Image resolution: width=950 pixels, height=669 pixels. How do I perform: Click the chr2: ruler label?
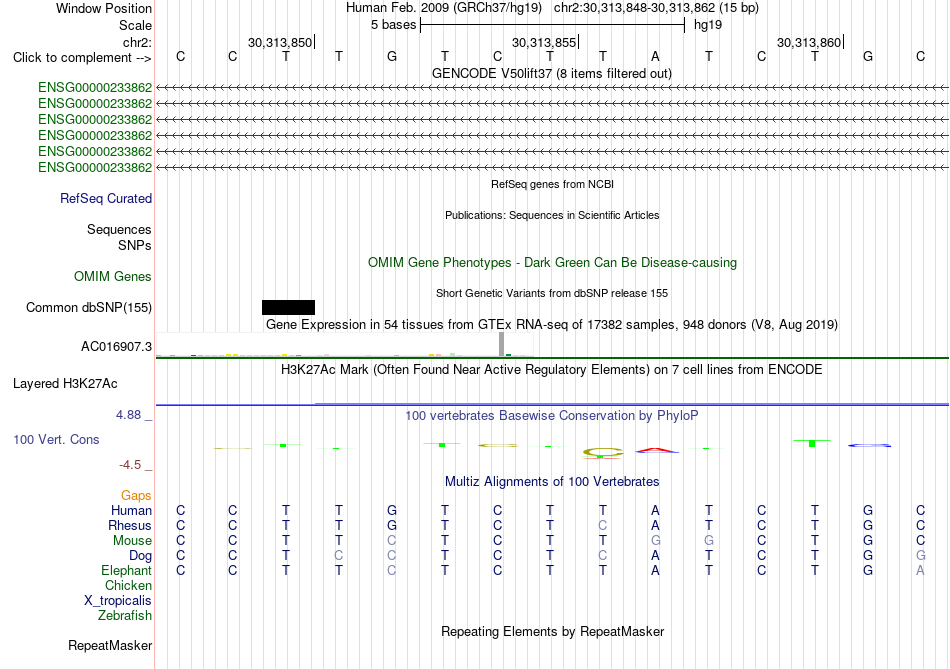tap(138, 42)
